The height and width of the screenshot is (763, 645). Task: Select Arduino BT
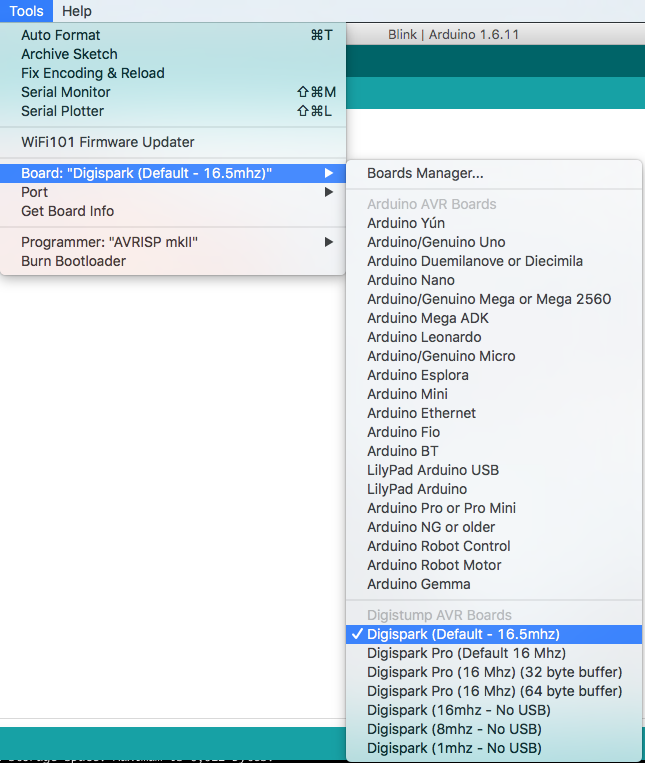[x=494, y=451]
